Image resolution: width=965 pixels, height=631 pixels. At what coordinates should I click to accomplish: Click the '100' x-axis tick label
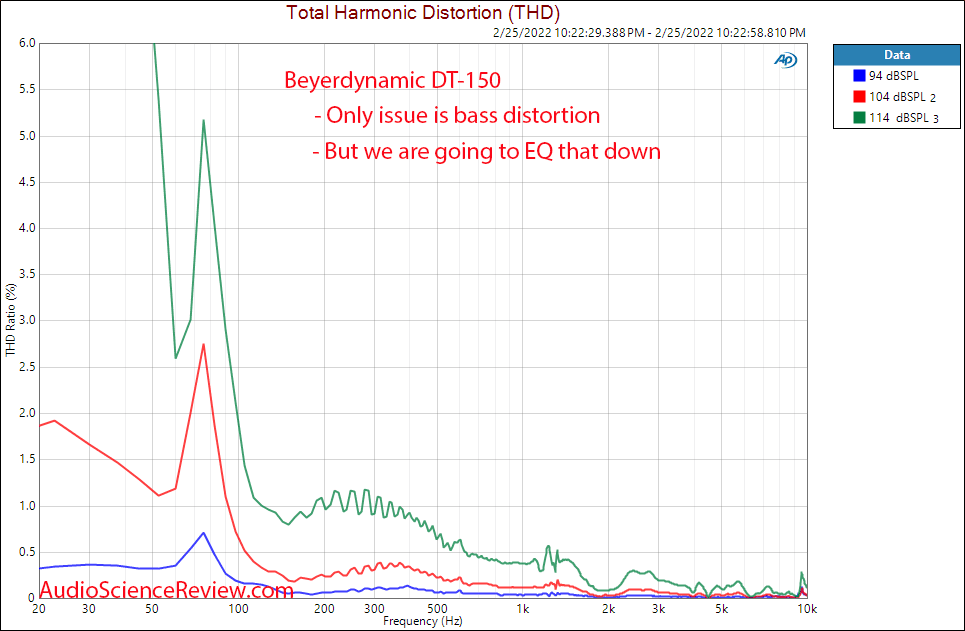[238, 609]
